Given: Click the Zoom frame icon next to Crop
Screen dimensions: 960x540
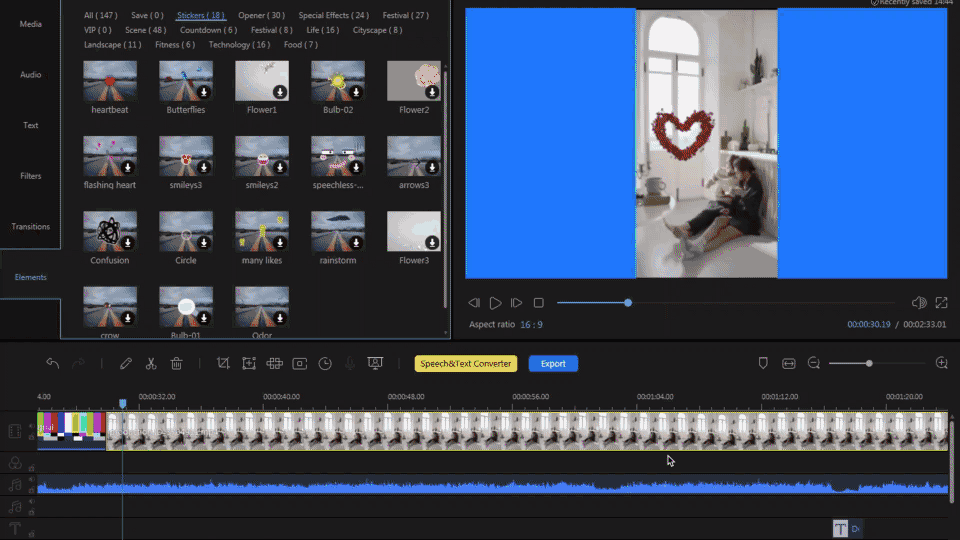Looking at the screenshot, I should click(x=249, y=363).
